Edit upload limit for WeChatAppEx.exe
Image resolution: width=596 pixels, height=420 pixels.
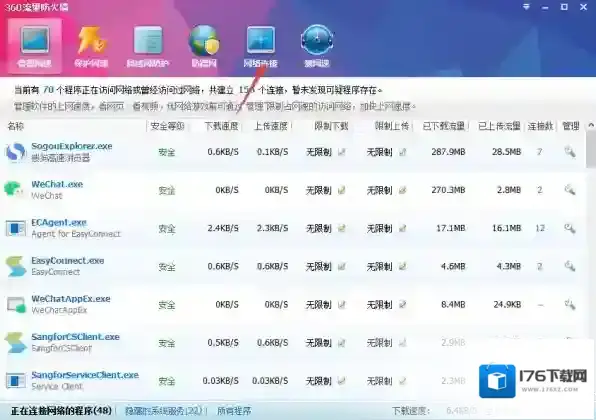[403, 304]
